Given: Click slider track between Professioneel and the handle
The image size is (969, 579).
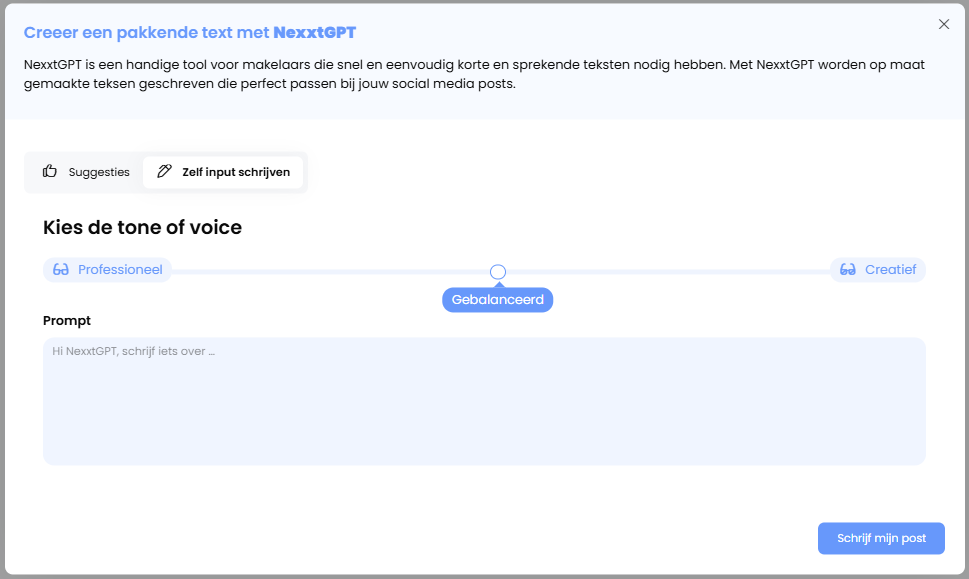Looking at the screenshot, I should (330, 272).
